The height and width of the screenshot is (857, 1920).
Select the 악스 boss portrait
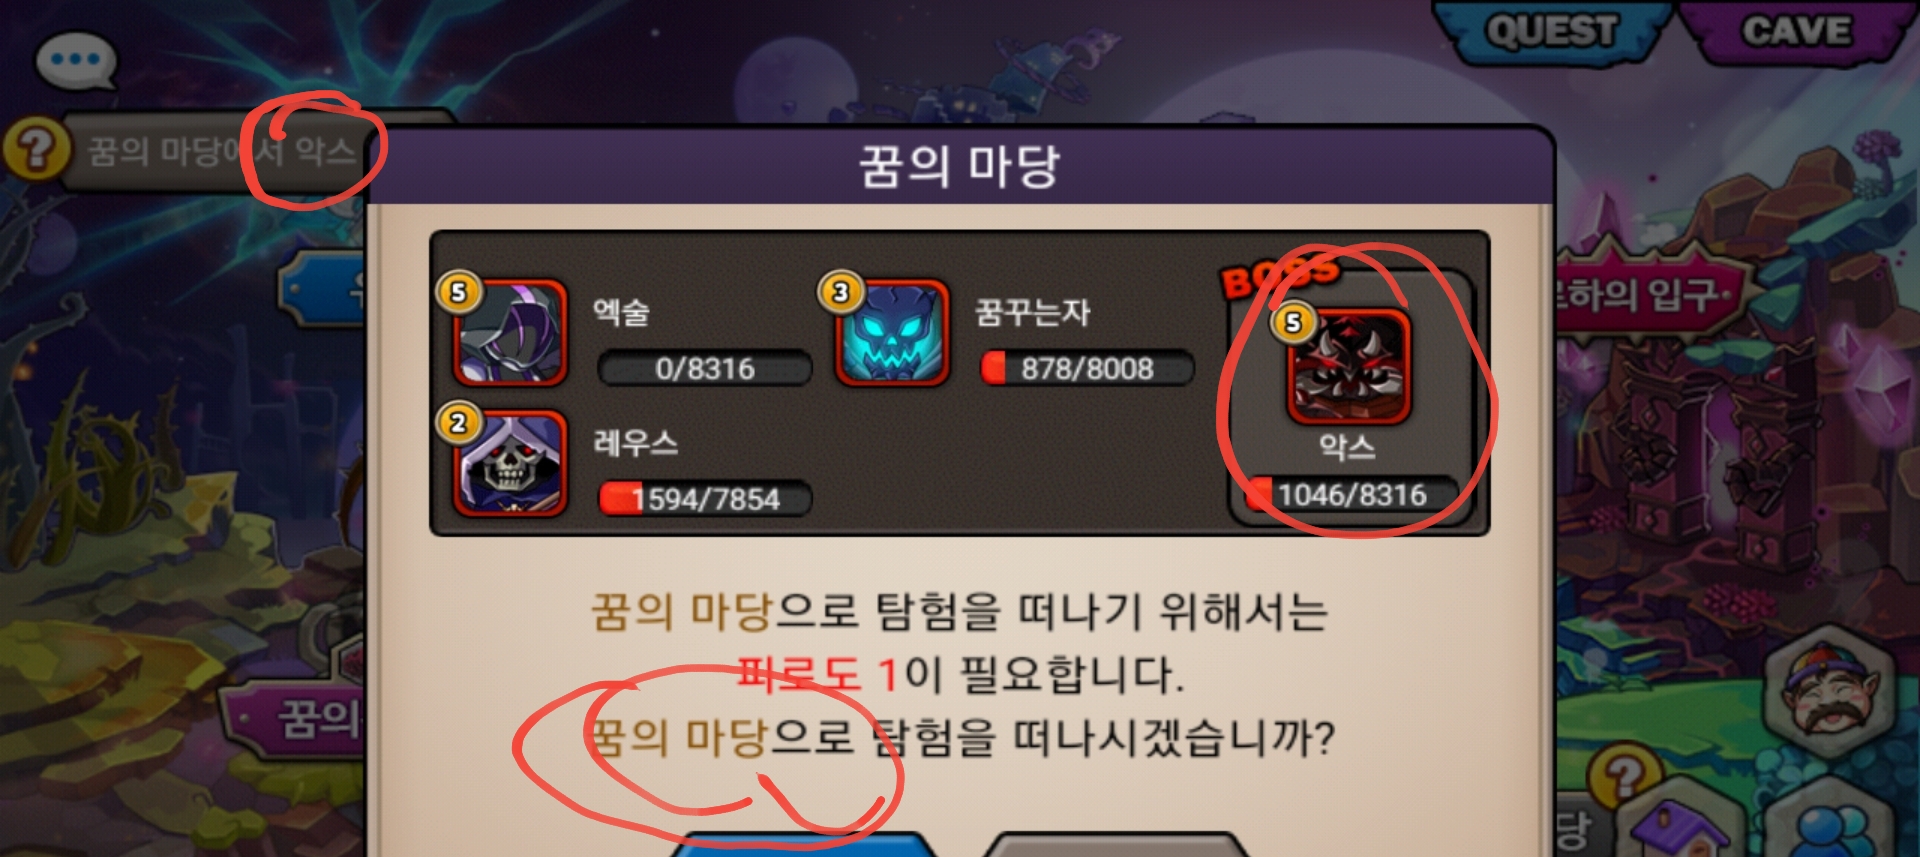click(x=1348, y=366)
